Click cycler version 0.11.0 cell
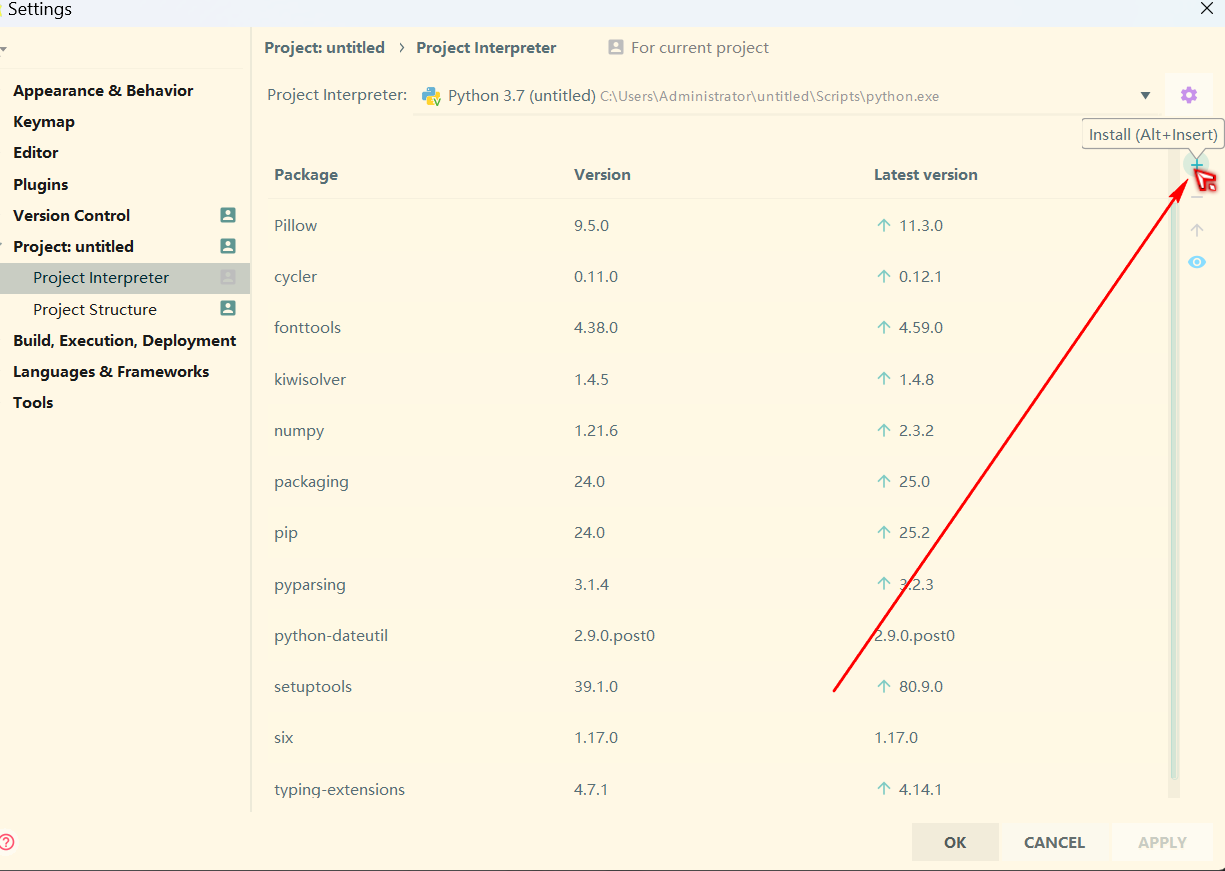1225x871 pixels. tap(596, 276)
